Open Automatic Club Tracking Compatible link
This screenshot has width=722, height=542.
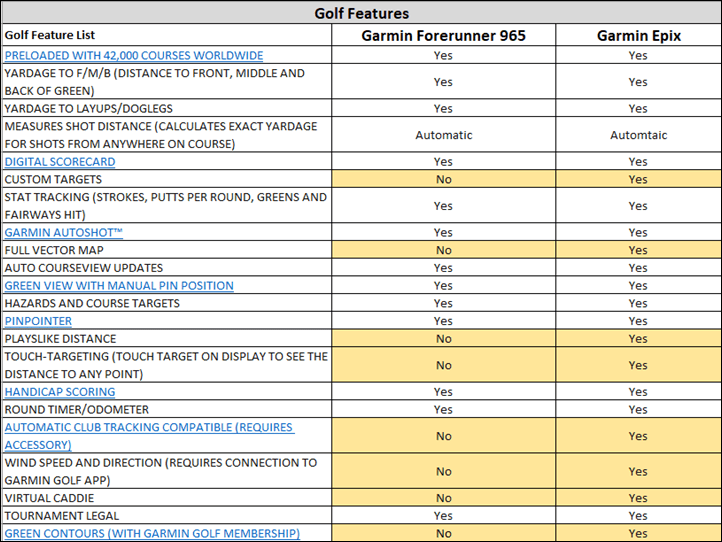tap(149, 436)
